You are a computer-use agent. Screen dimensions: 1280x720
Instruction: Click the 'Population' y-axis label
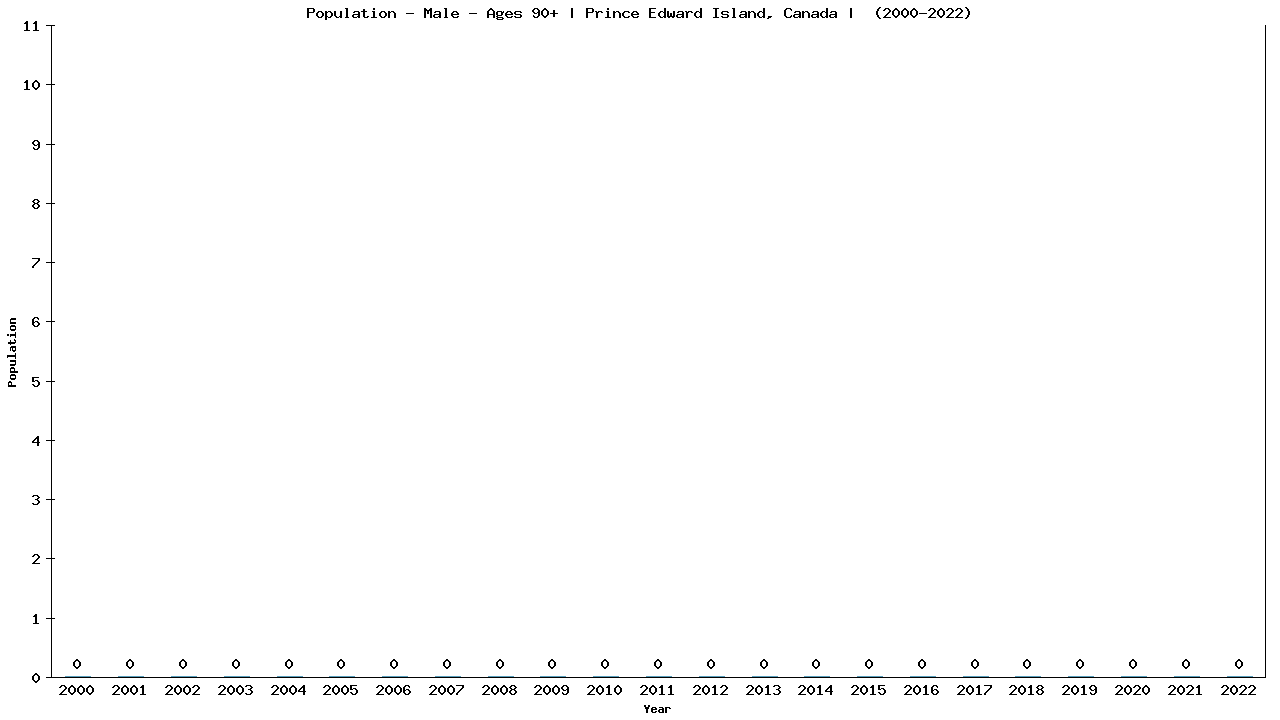tap(13, 352)
